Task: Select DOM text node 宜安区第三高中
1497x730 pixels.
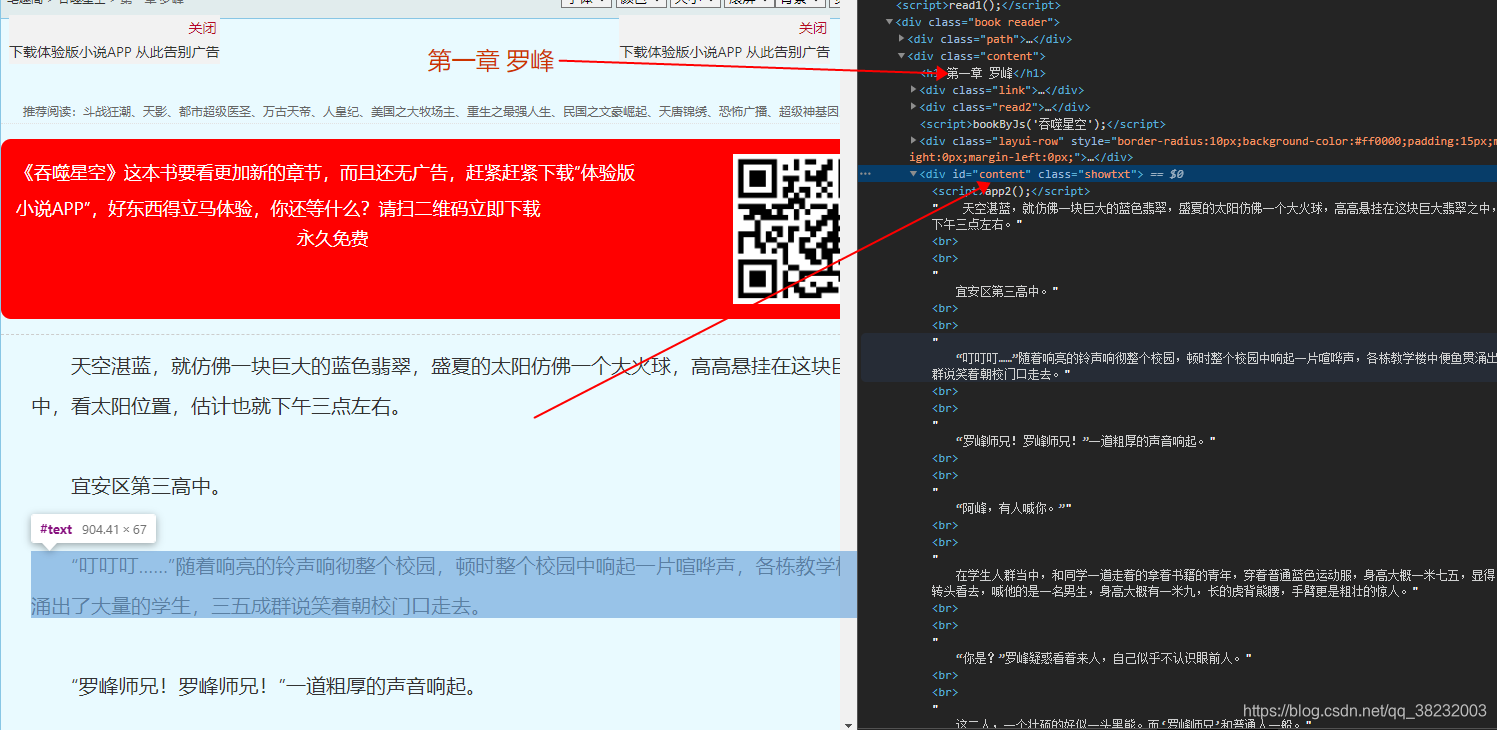Action: pos(1006,291)
